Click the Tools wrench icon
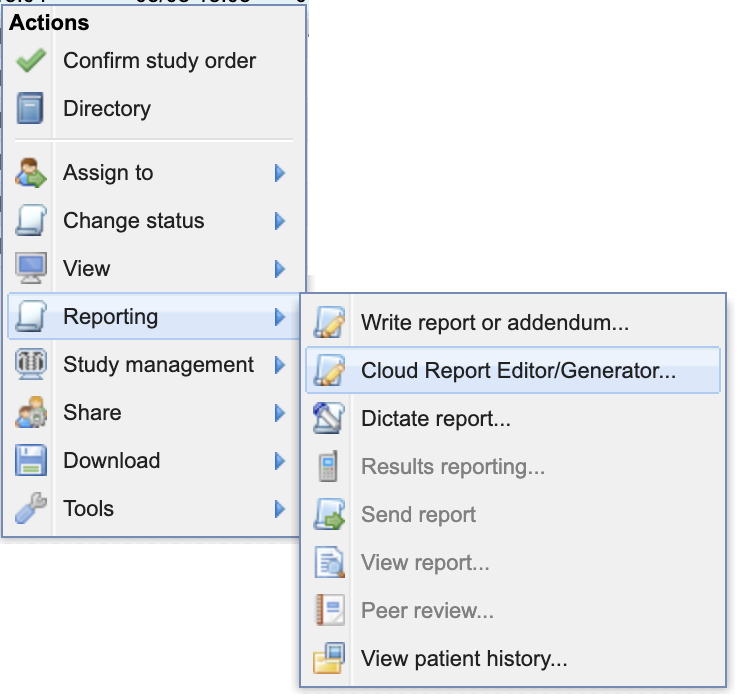Viewport: 743px width, 700px height. click(x=31, y=508)
